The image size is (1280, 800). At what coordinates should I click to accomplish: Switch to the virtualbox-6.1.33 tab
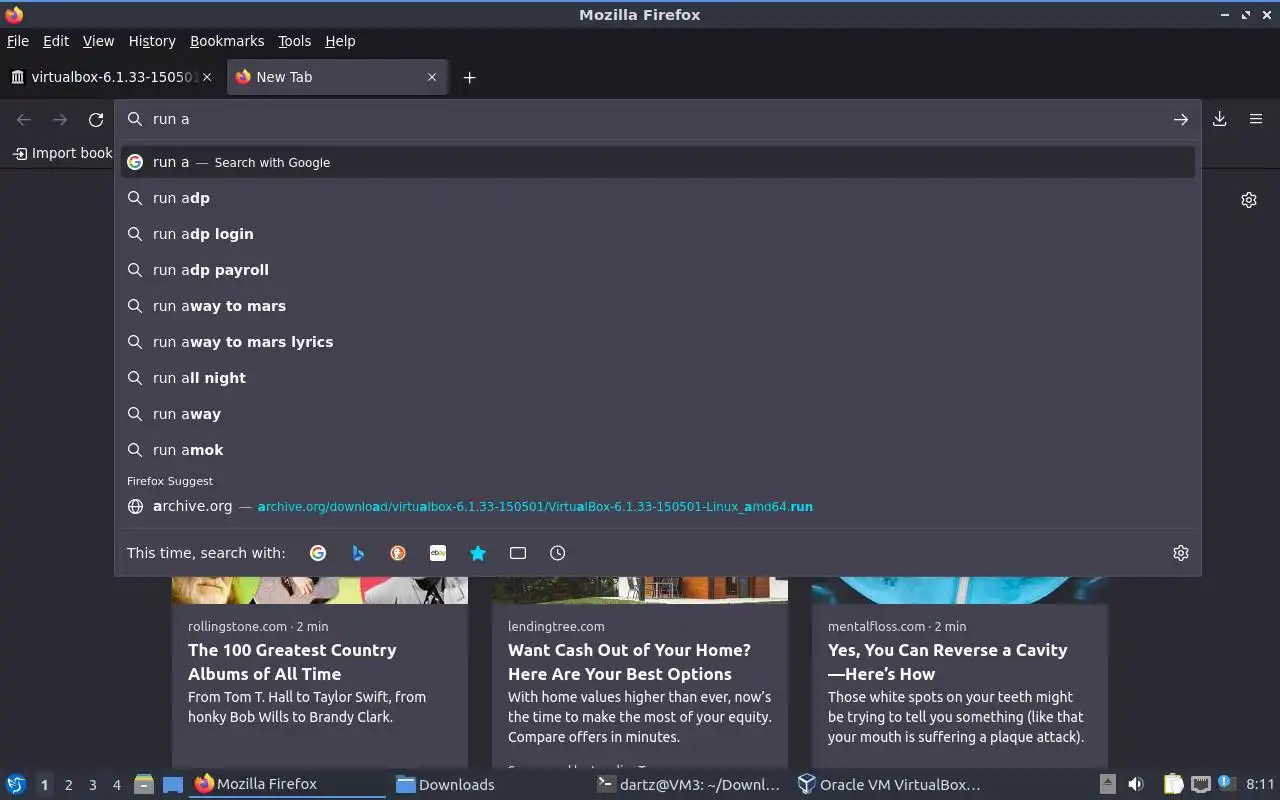coord(110,77)
